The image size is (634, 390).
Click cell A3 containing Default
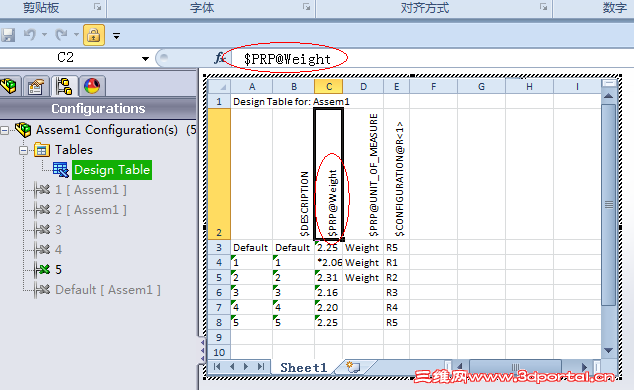click(x=251, y=247)
